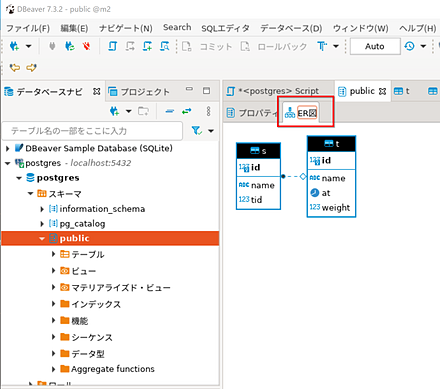Screen dimensions: 440x389
Task: Open the ファイル(F) menu
Action: pos(28,28)
